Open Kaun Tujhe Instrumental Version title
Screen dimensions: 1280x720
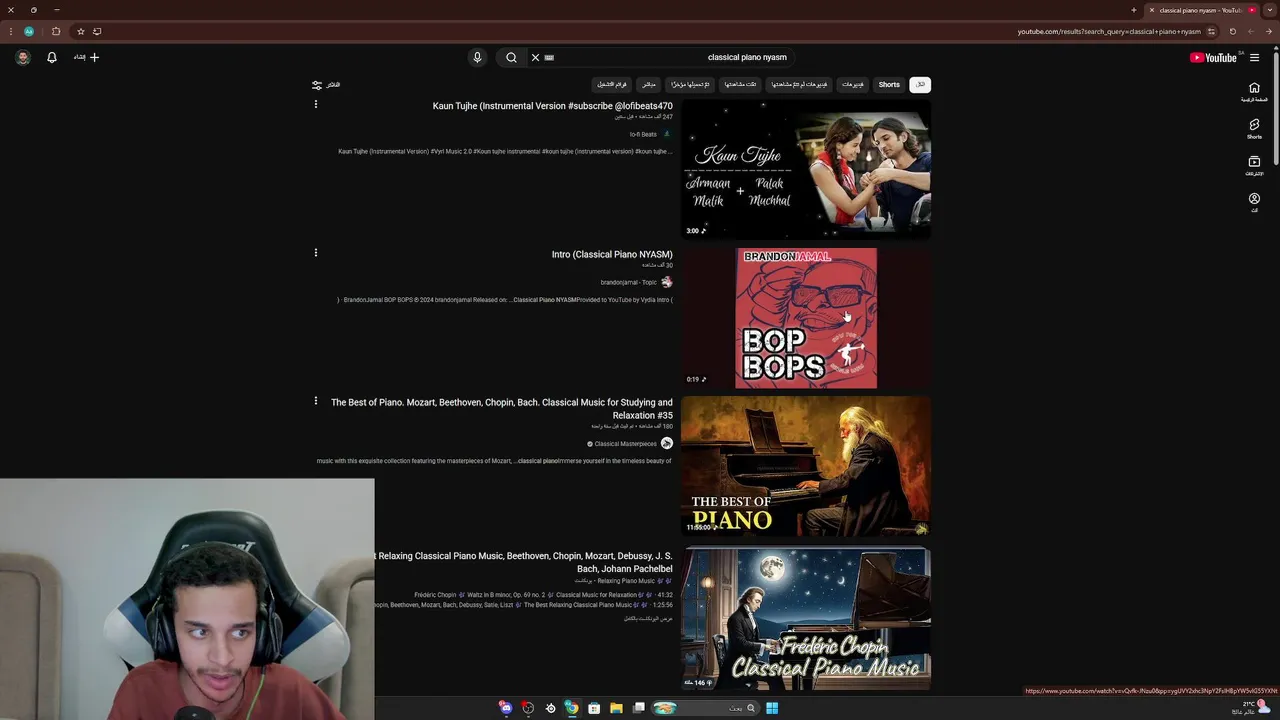pos(552,106)
